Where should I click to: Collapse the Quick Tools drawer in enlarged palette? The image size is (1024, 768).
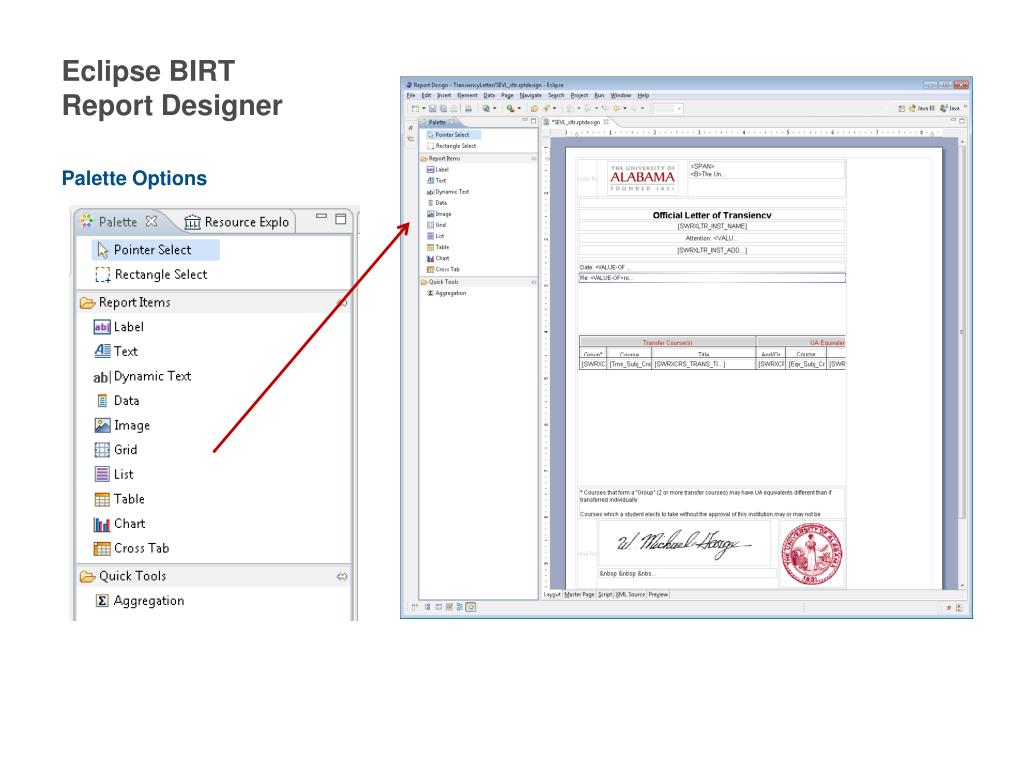coord(213,576)
